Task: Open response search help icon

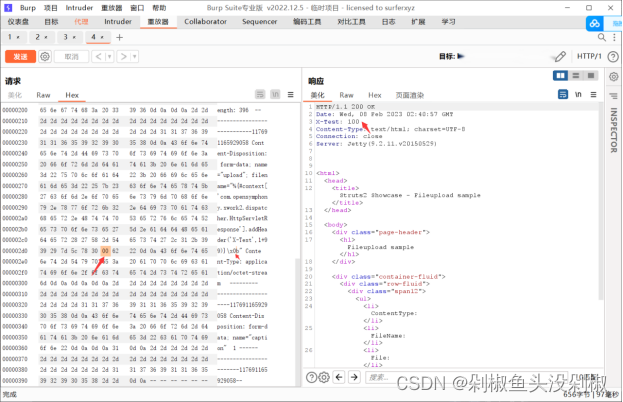Action: point(312,377)
